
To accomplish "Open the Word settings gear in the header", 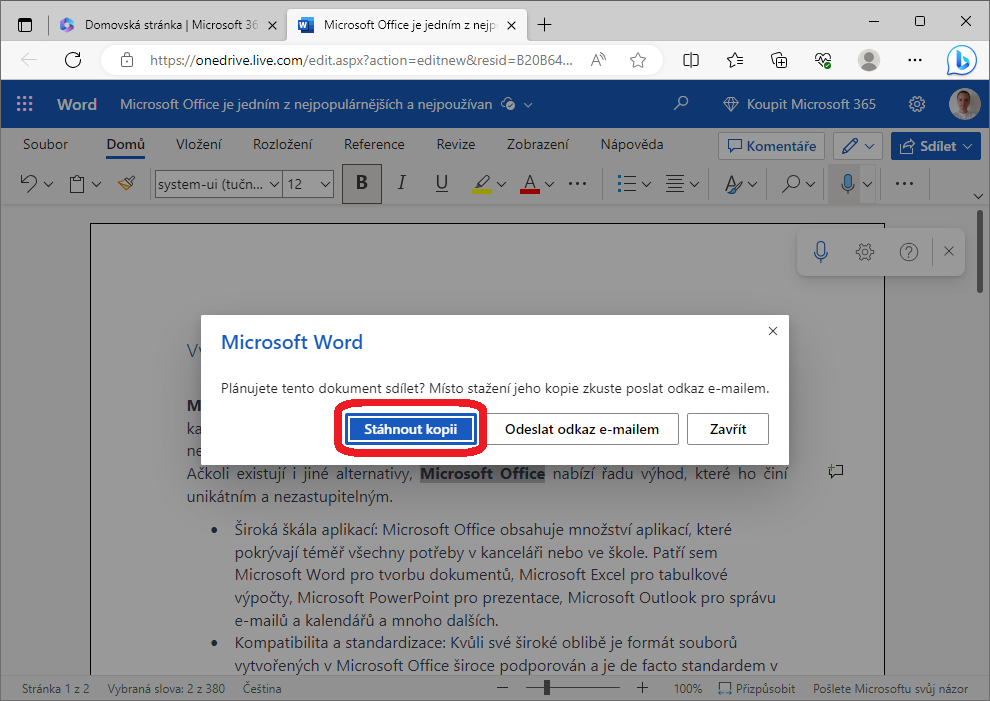I will (917, 104).
